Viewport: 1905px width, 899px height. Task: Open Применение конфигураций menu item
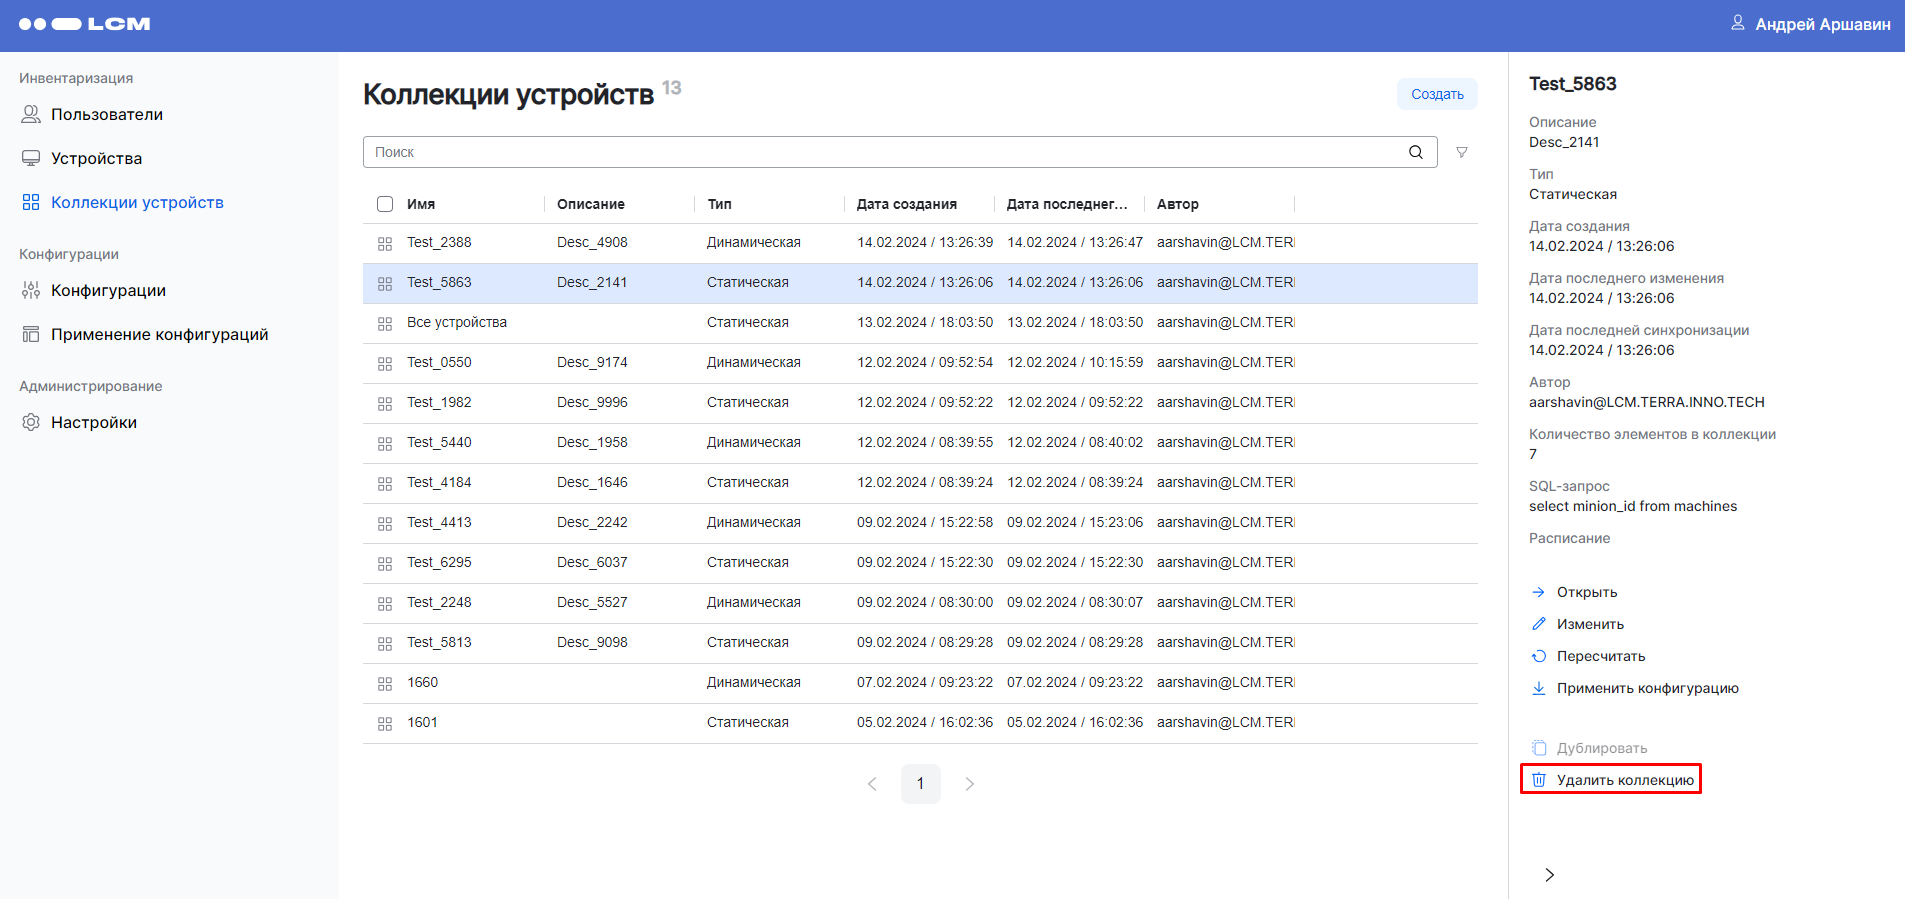pyautogui.click(x=159, y=334)
